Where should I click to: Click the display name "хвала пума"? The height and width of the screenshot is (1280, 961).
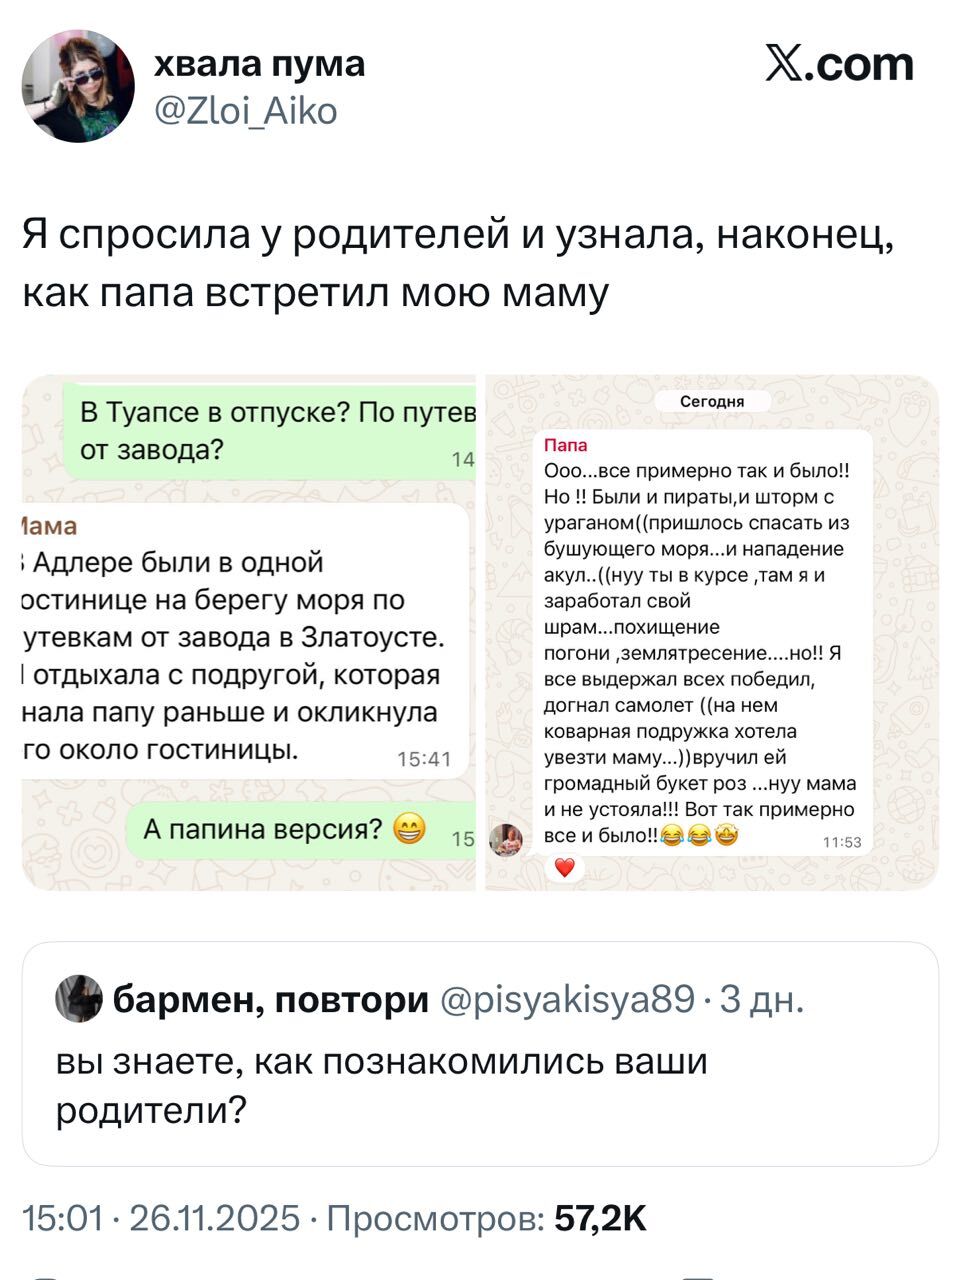[x=259, y=63]
